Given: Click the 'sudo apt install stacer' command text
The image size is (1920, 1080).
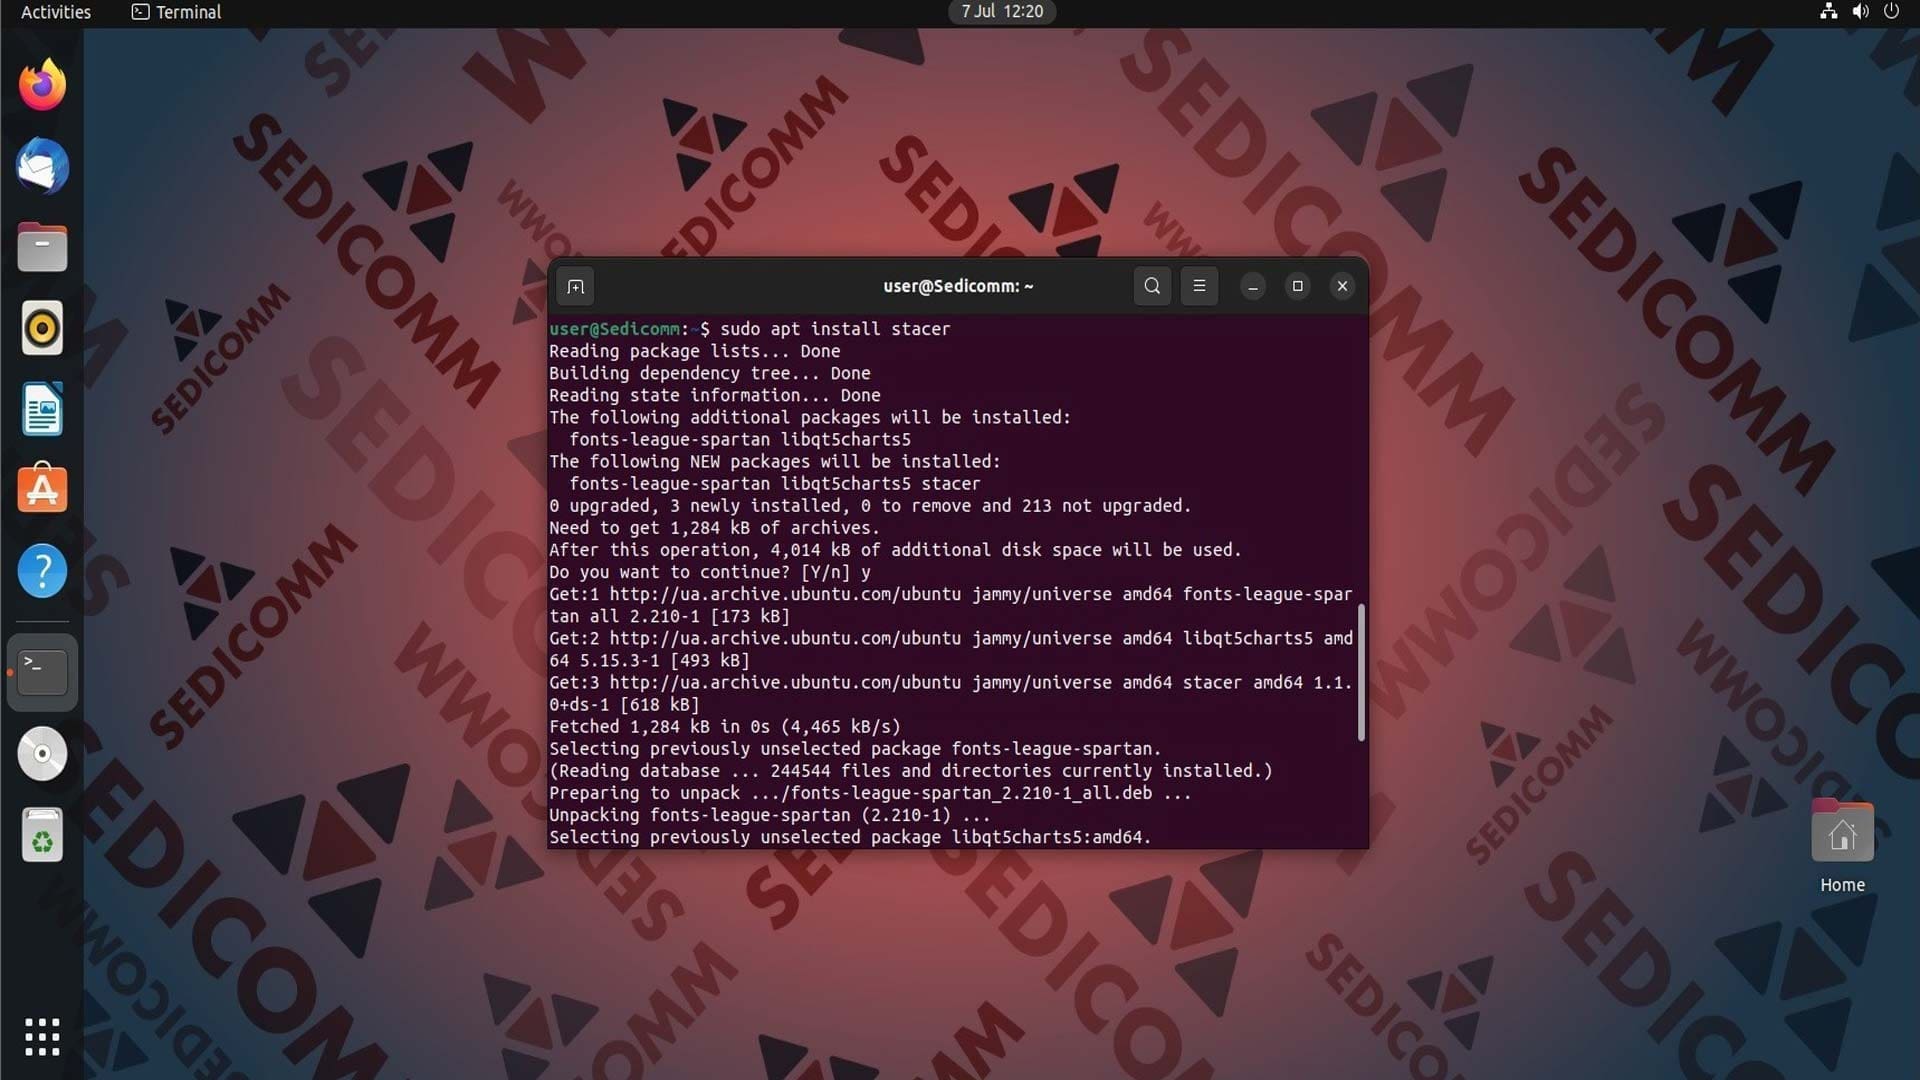Looking at the screenshot, I should 835,329.
